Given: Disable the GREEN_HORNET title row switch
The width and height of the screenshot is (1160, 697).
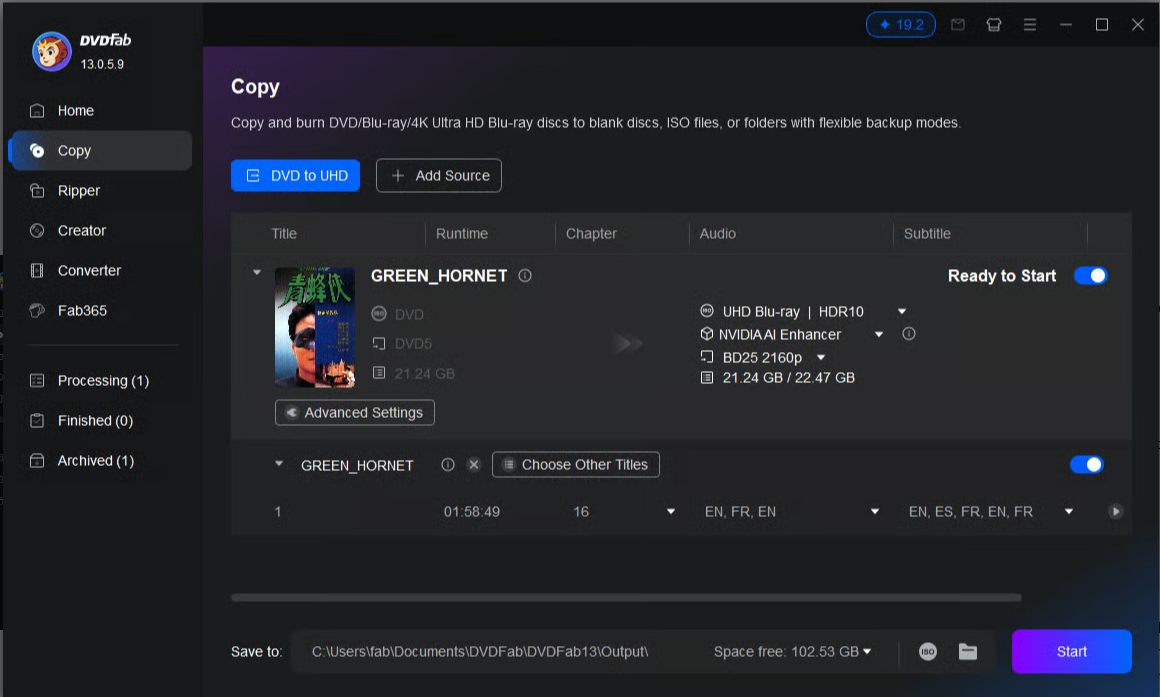Looking at the screenshot, I should pos(1086,465).
